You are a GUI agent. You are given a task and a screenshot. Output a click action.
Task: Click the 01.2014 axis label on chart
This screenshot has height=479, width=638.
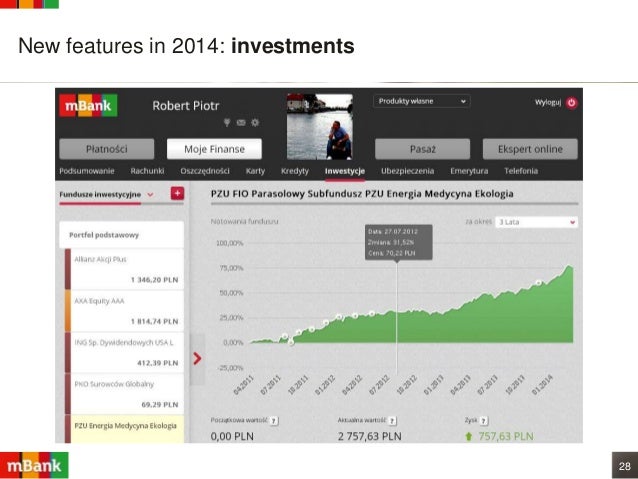(x=542, y=385)
